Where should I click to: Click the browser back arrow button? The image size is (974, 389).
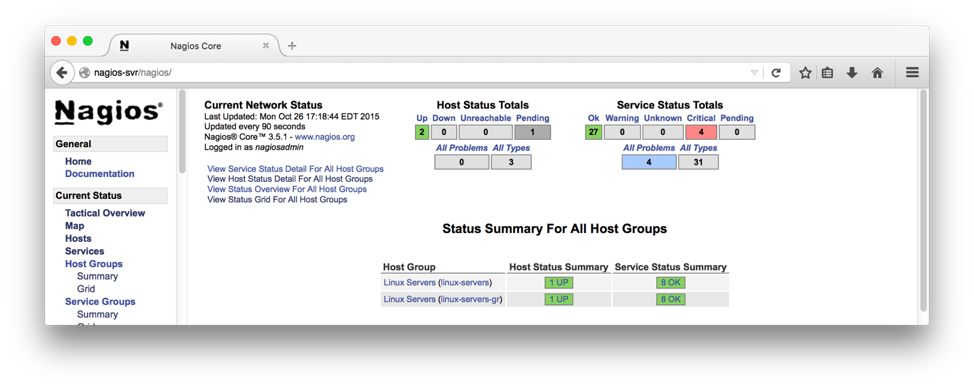[x=61, y=73]
